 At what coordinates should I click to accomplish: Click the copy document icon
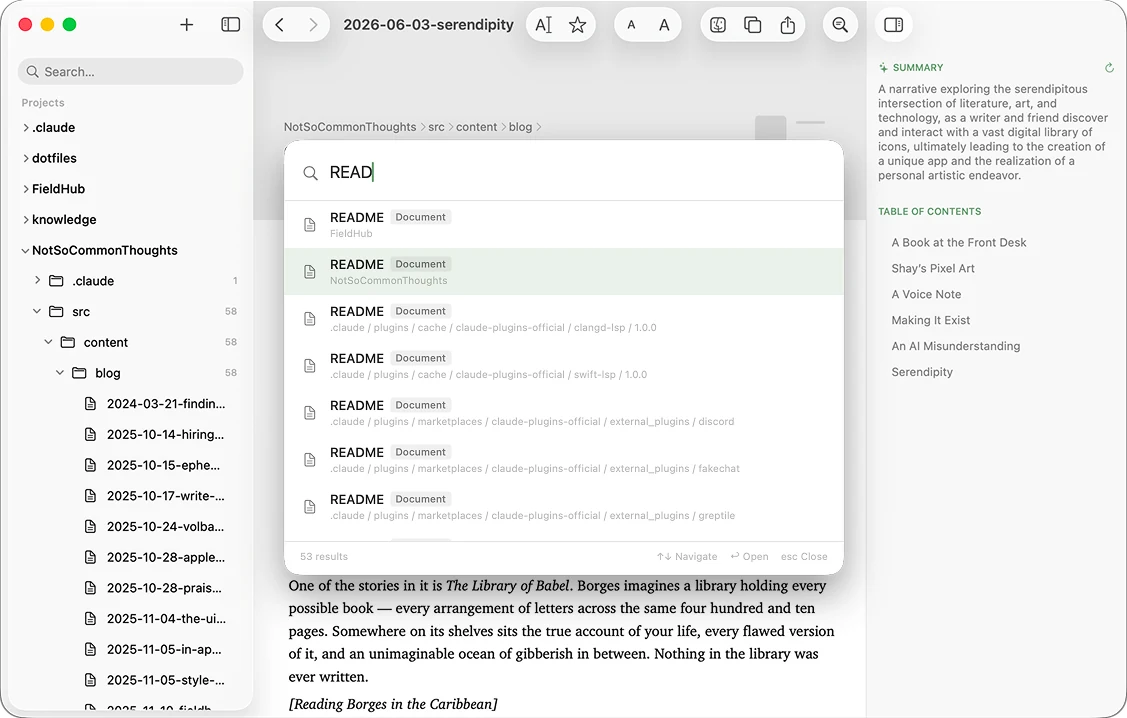(753, 25)
